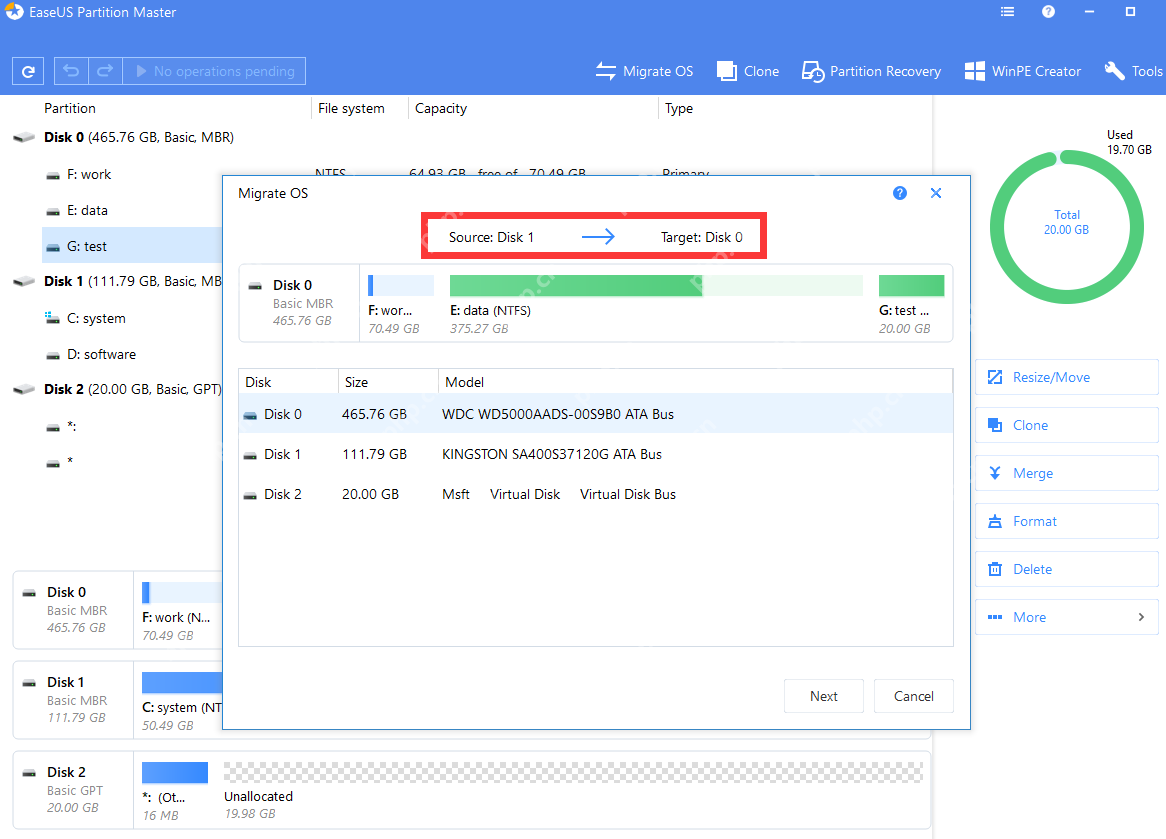1166x839 pixels.
Task: Click Delete in the side panel
Action: pos(1066,569)
